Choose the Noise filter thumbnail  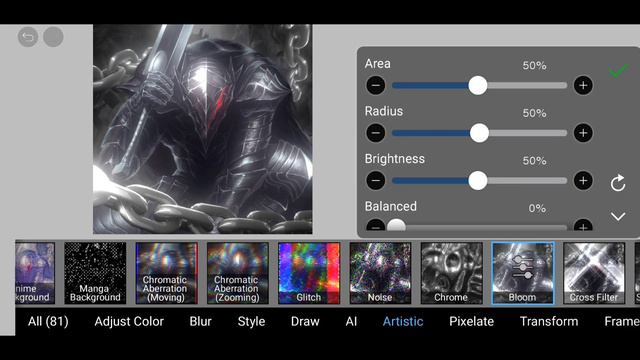(380, 273)
